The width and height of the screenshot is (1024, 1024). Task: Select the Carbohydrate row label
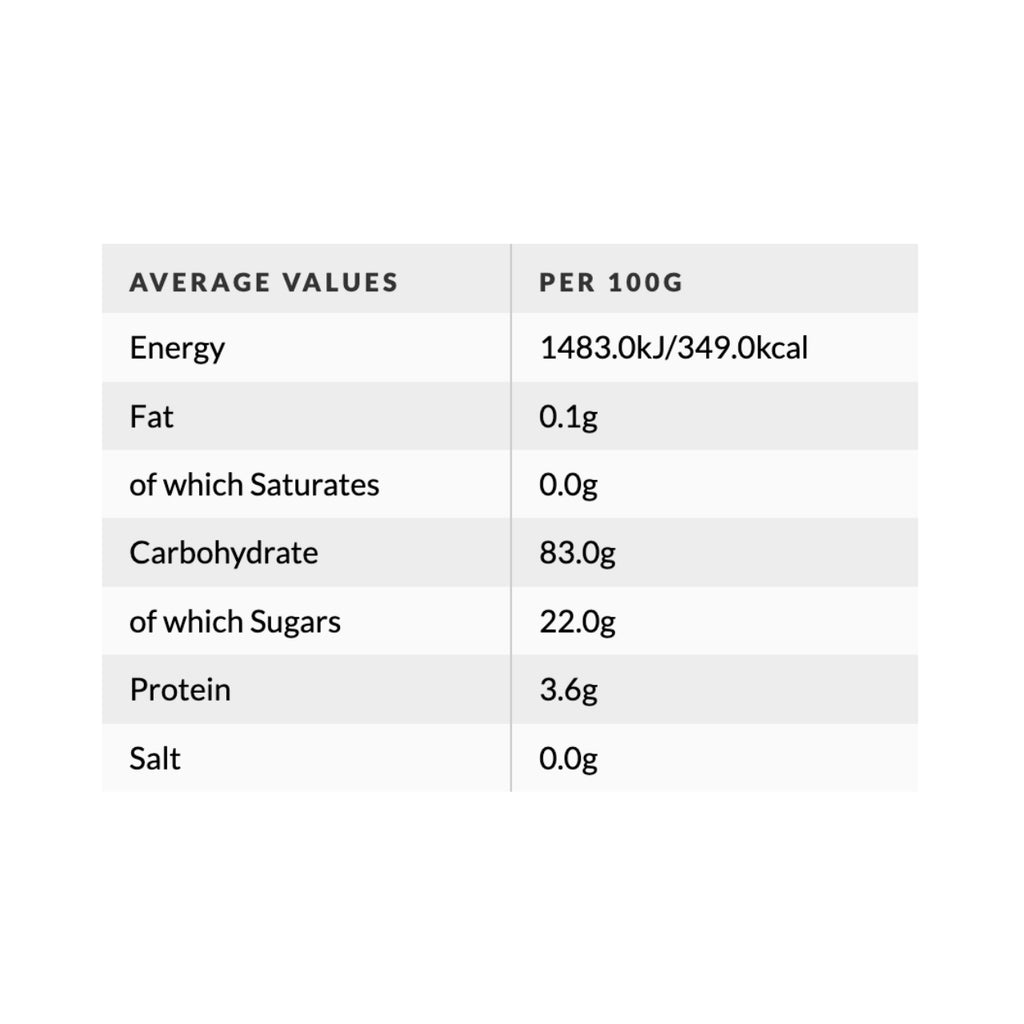pyautogui.click(x=223, y=553)
